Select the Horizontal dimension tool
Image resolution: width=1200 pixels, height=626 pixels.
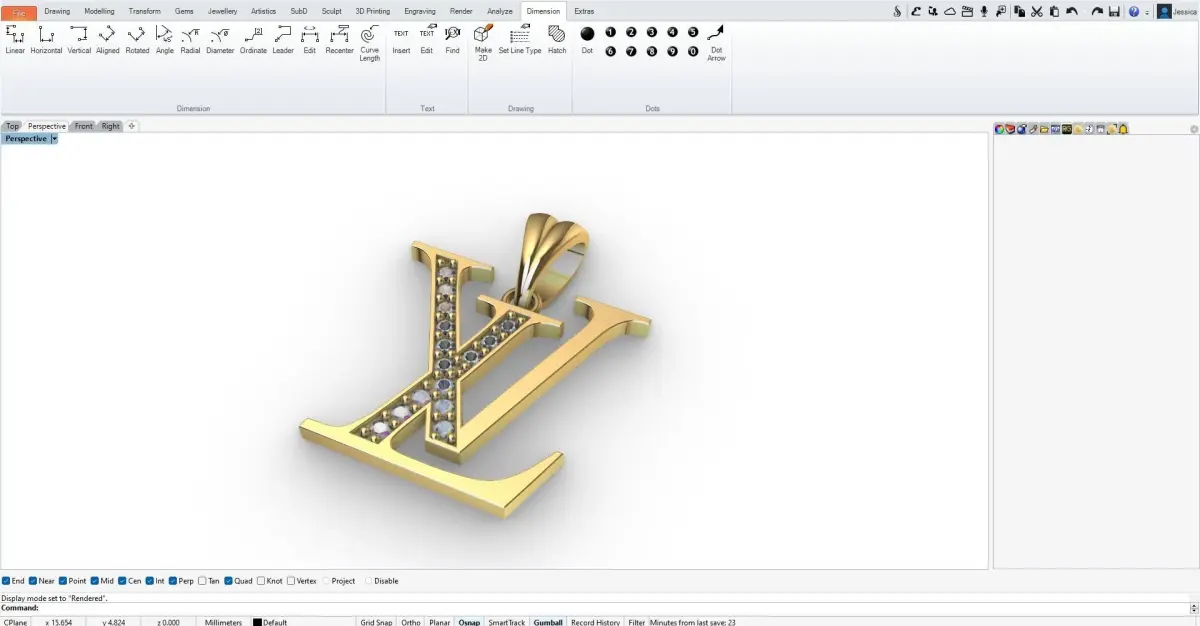coord(46,40)
